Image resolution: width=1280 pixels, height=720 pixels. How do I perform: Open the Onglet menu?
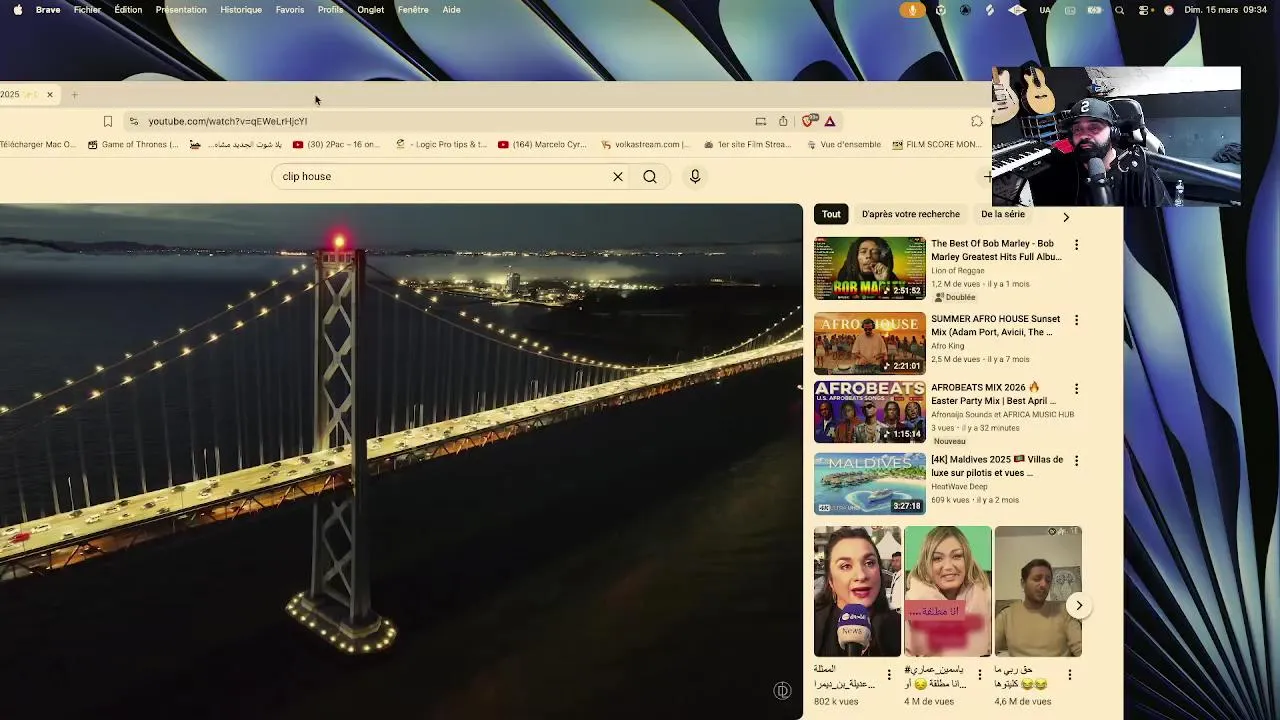(x=370, y=10)
